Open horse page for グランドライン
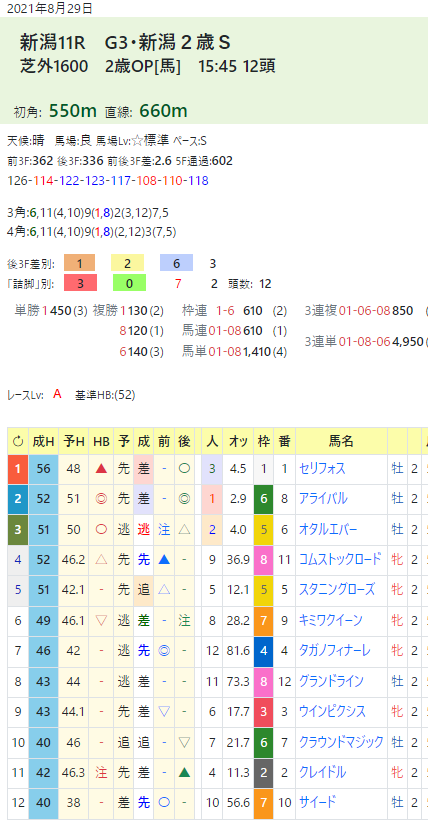Image resolution: width=428 pixels, height=827 pixels. [331, 681]
